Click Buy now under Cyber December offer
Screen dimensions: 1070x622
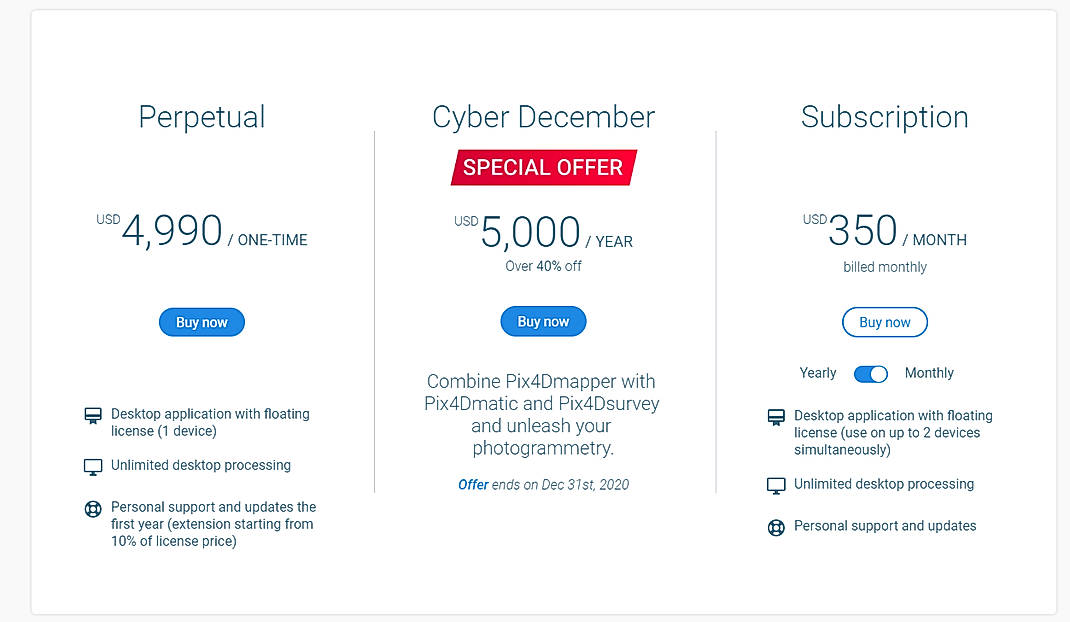[543, 321]
